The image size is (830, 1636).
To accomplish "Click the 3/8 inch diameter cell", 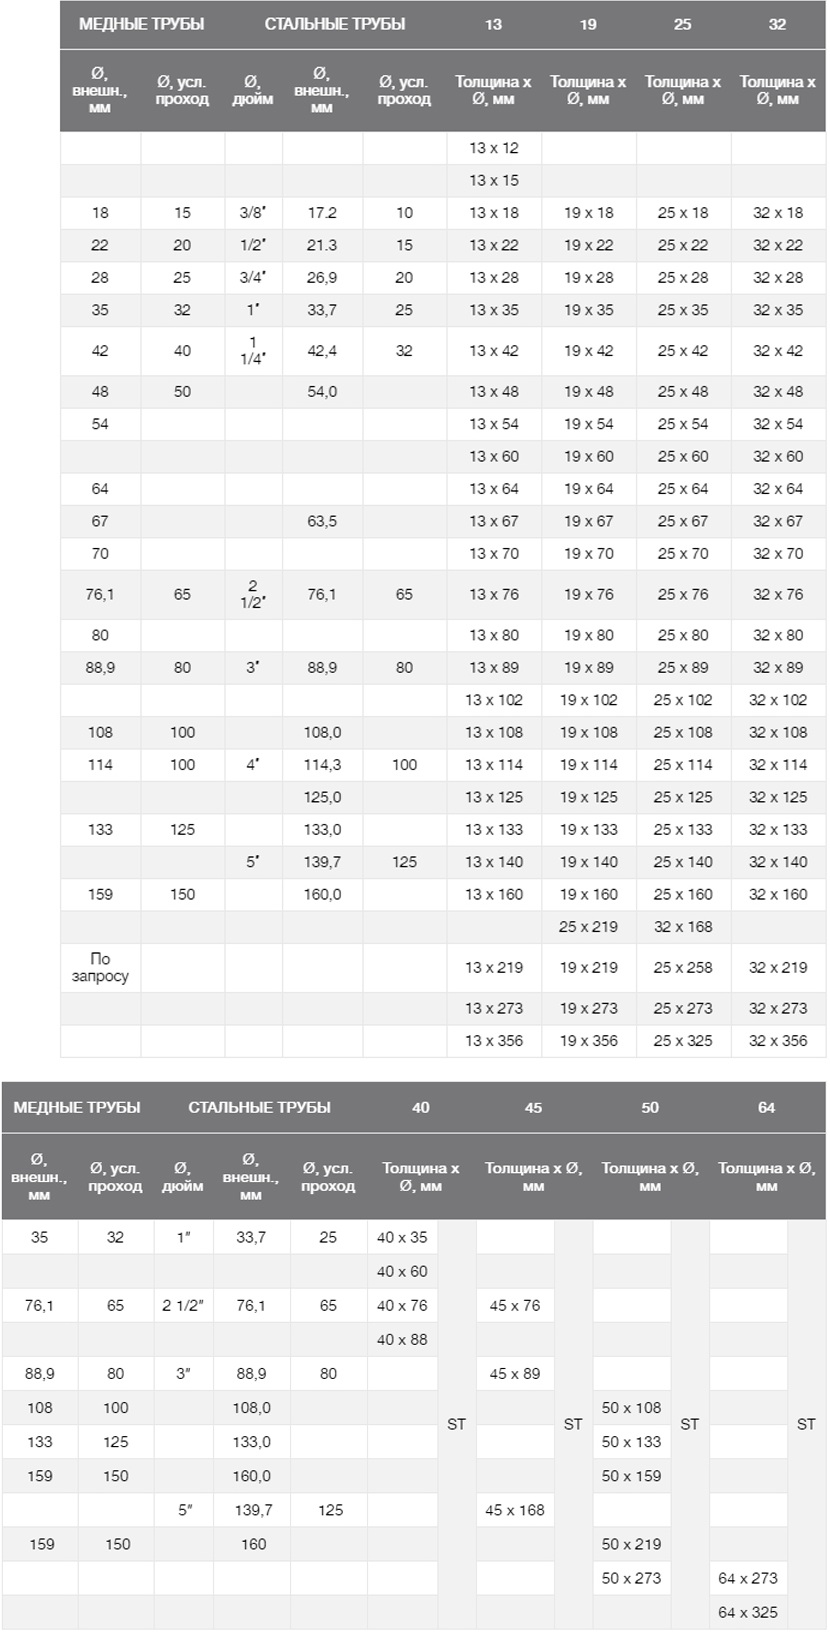I will (253, 213).
